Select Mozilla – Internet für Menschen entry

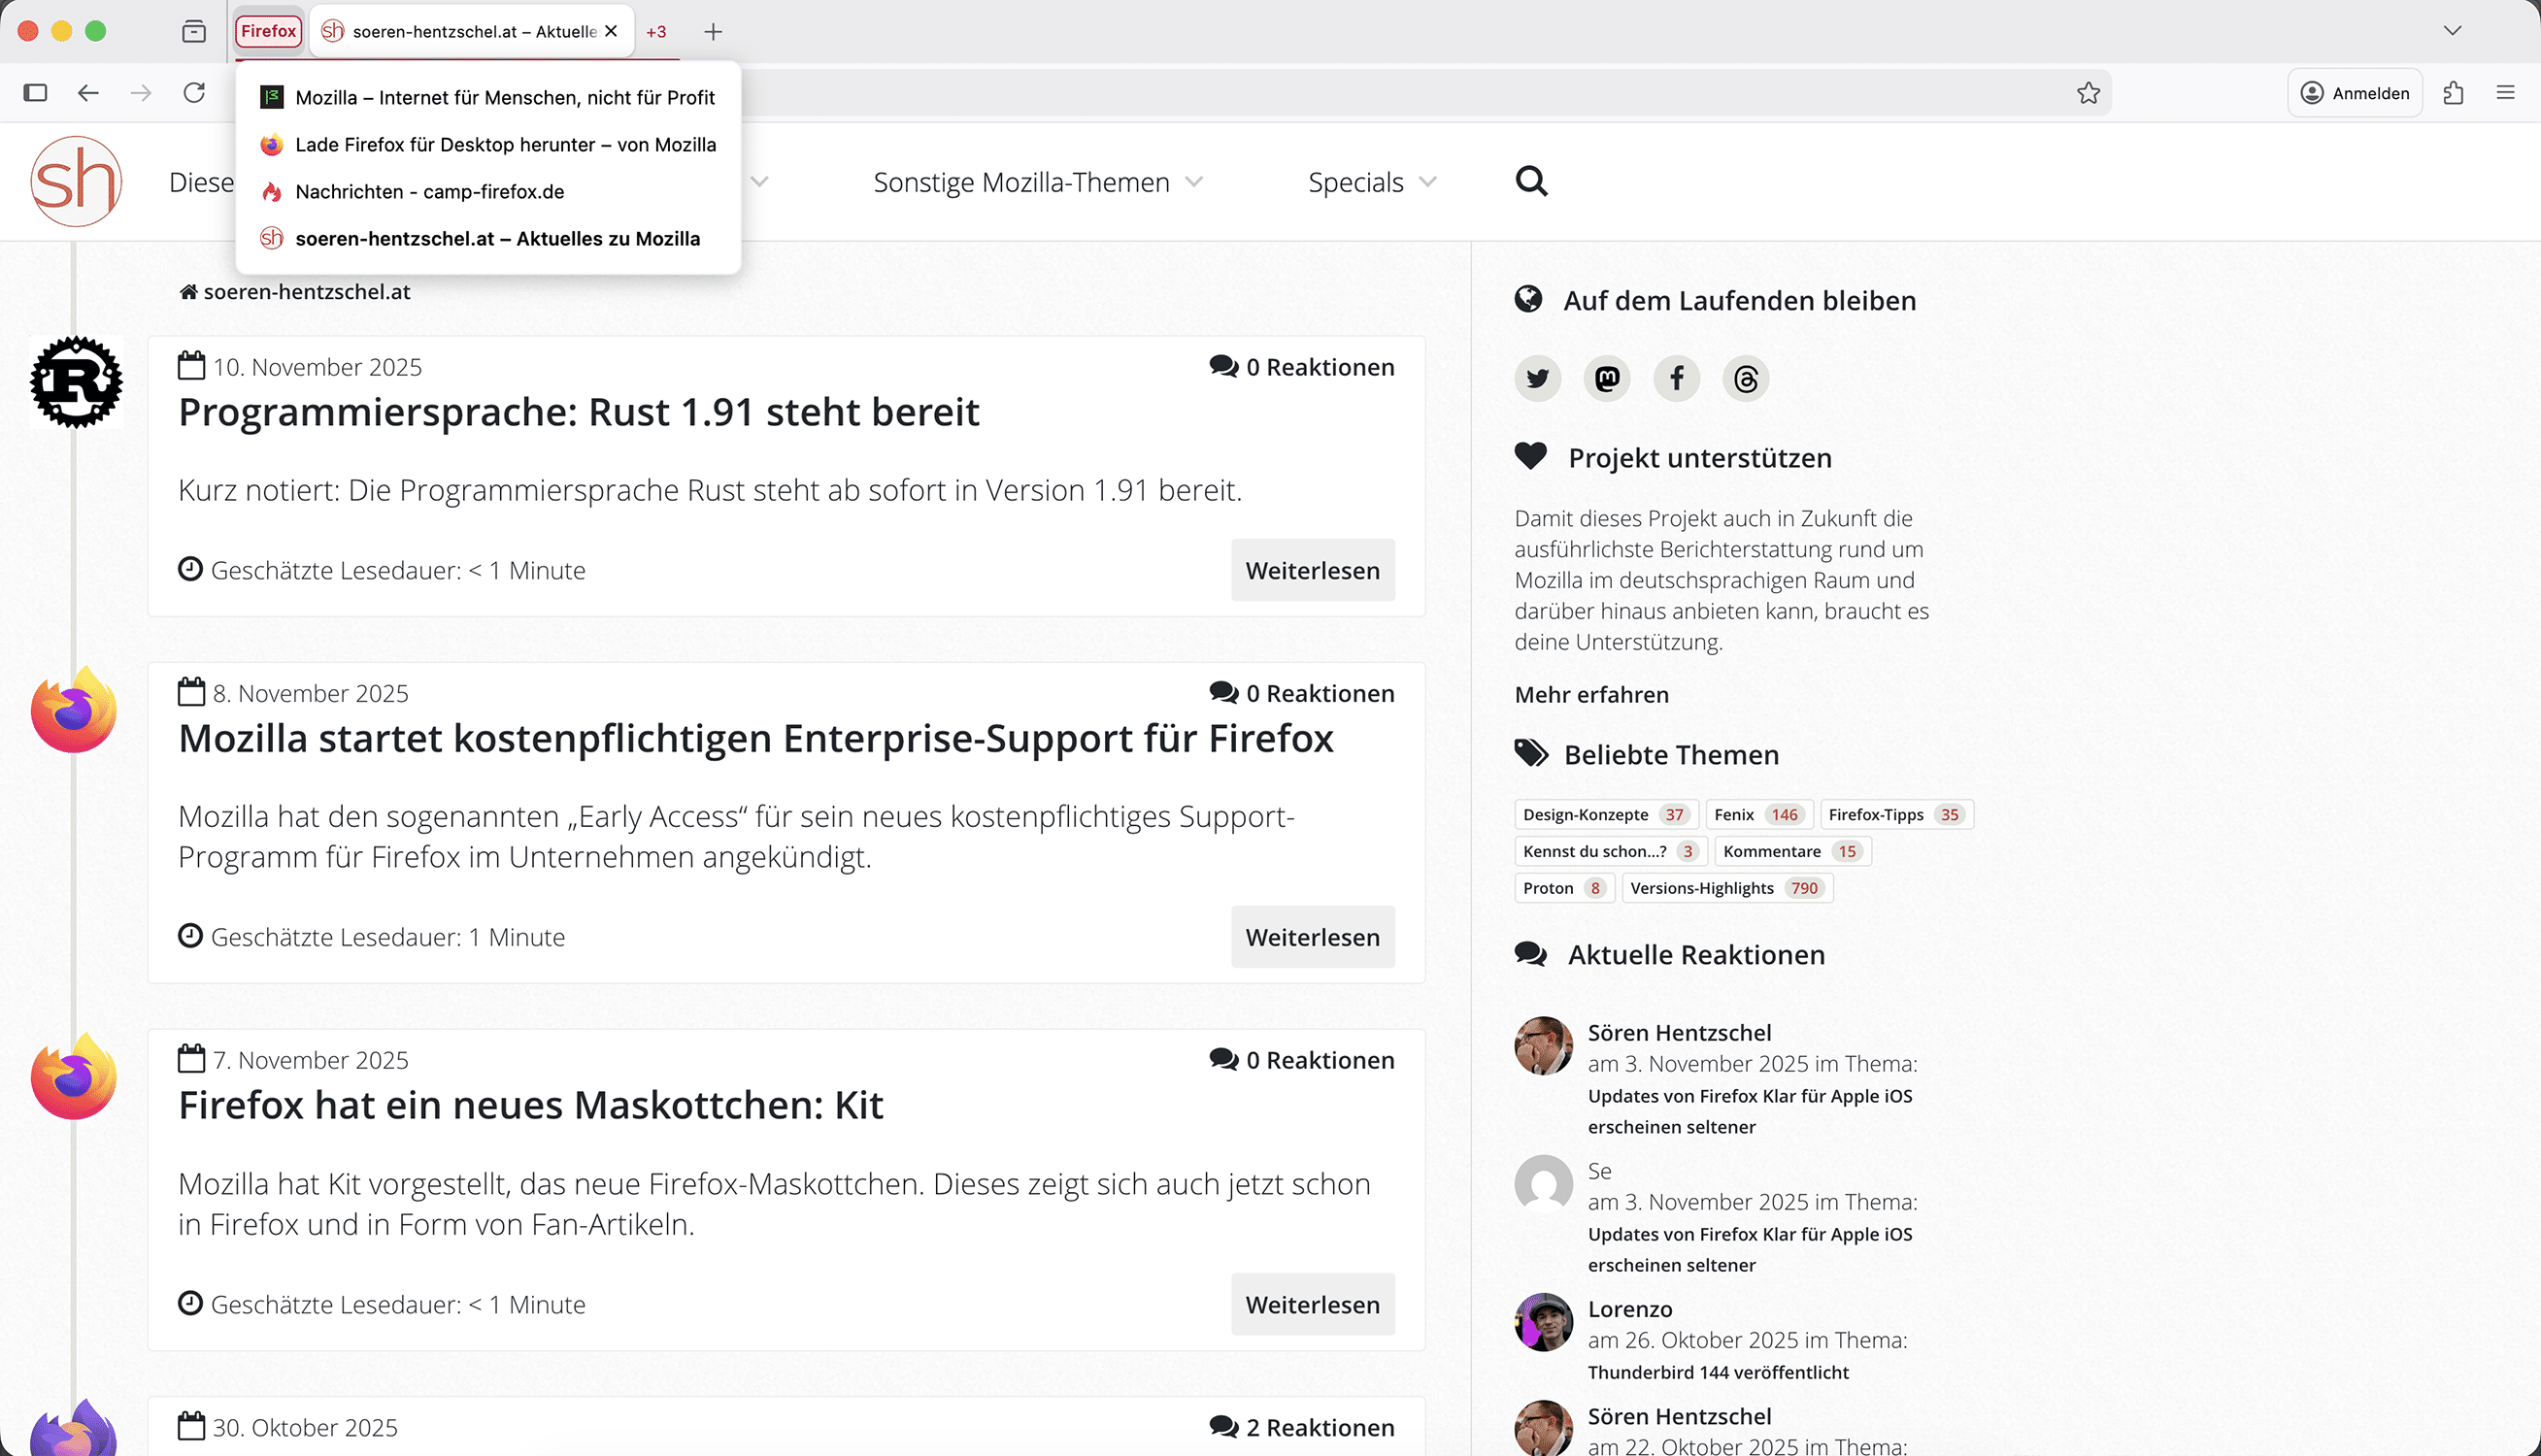click(504, 97)
